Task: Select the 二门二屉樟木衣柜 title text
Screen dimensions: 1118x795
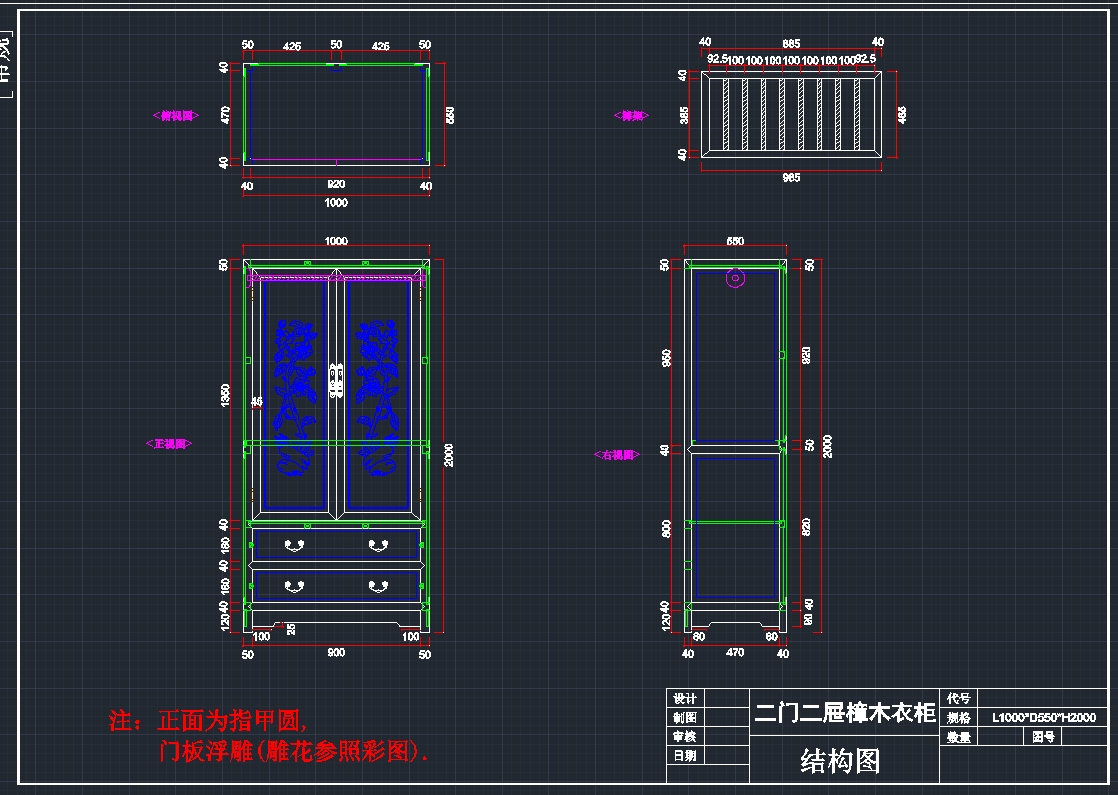Action: pos(844,712)
